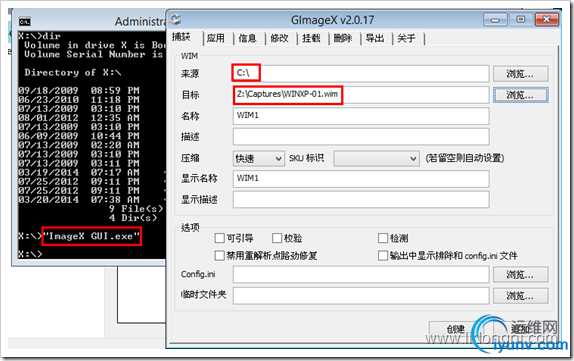Select the 导出 tab
The width and height of the screenshot is (574, 361).
click(375, 38)
